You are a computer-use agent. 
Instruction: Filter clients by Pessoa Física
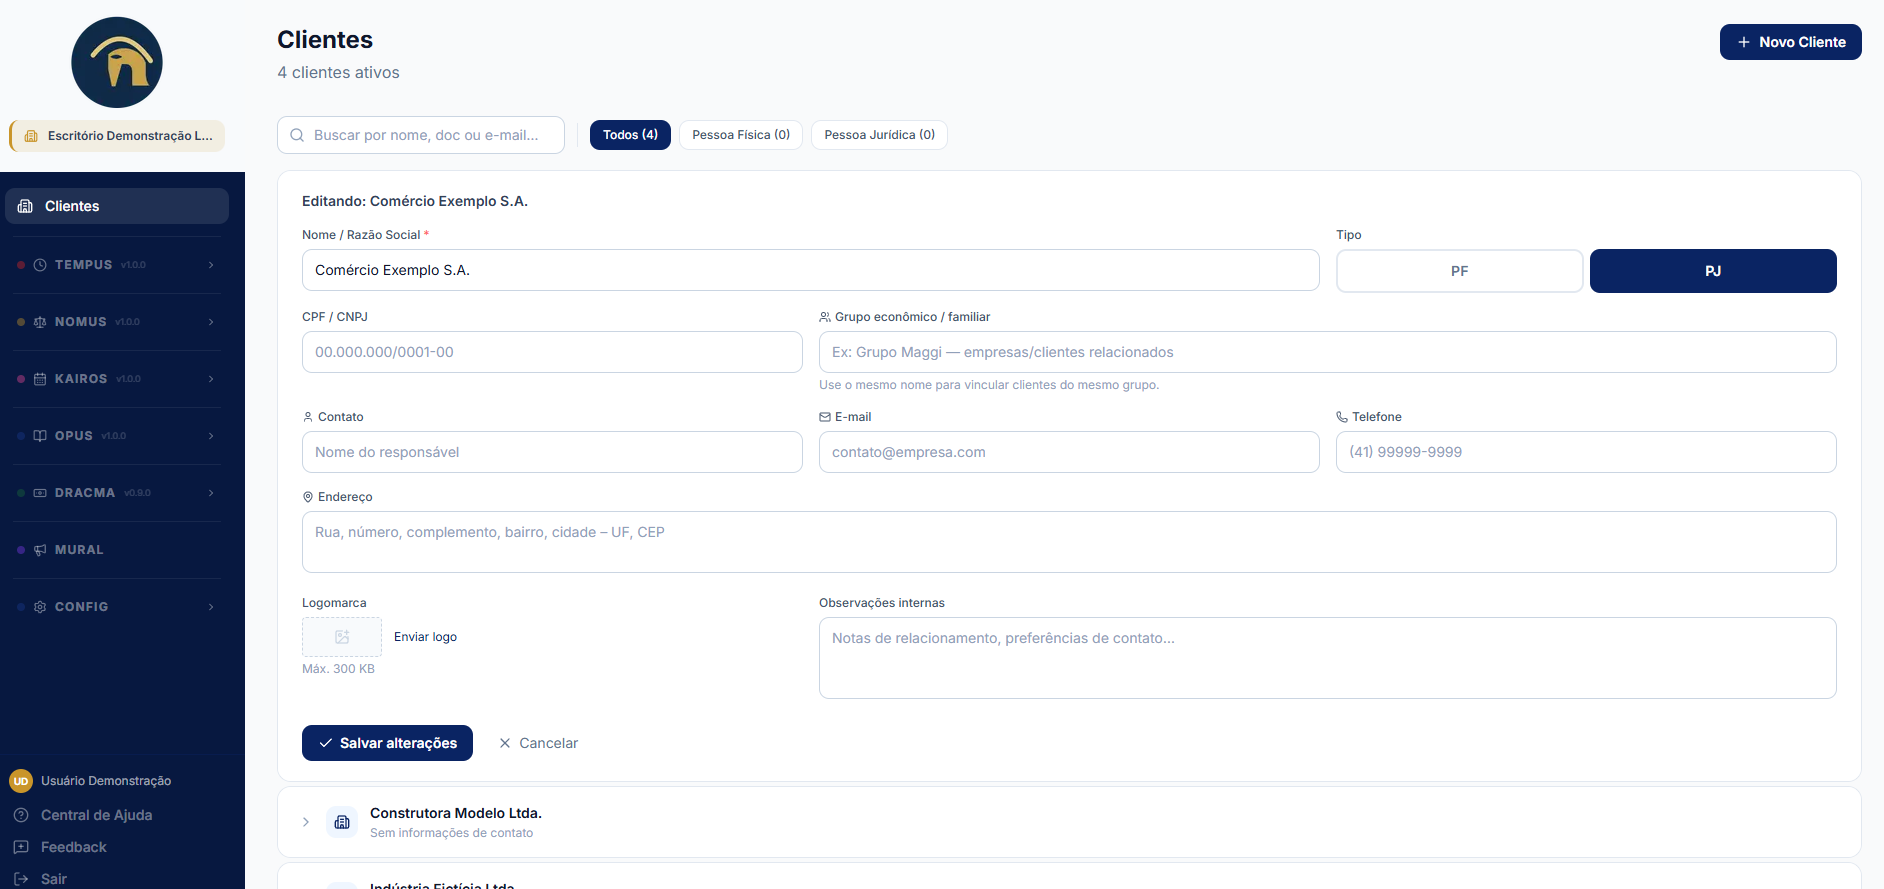[x=741, y=135]
